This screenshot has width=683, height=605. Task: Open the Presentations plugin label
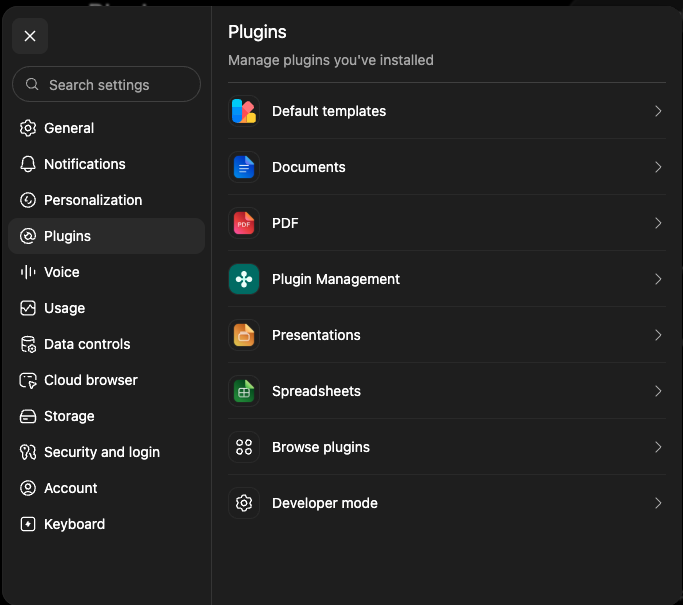pyautogui.click(x=316, y=335)
